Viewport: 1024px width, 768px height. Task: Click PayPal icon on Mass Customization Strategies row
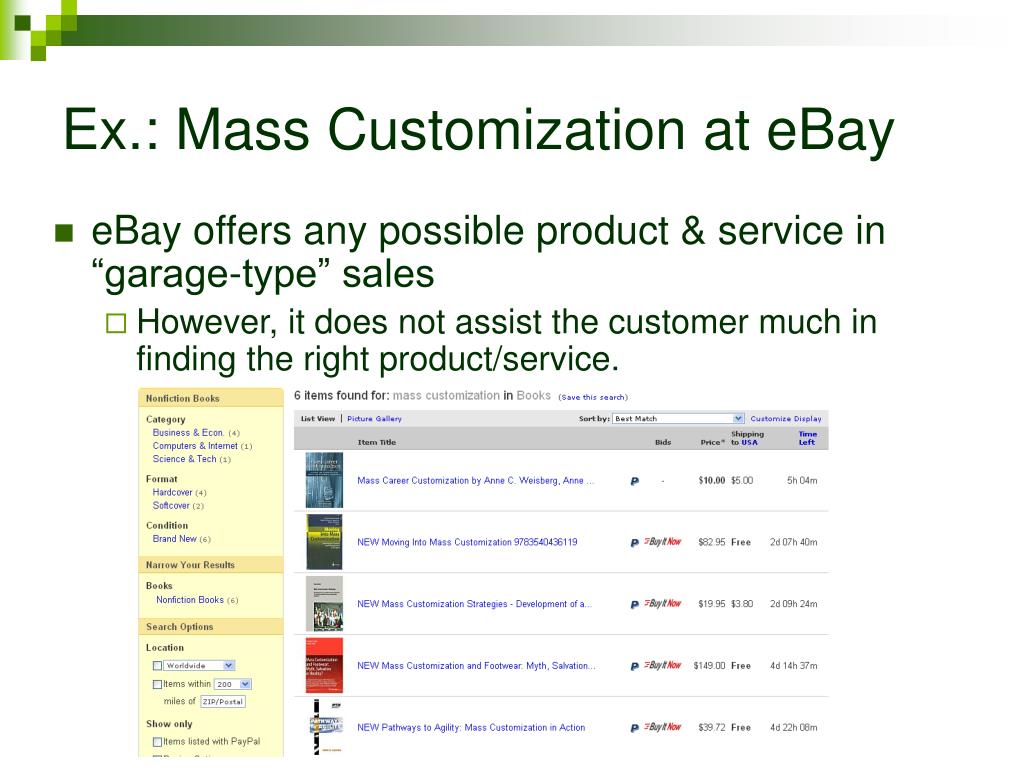(634, 604)
